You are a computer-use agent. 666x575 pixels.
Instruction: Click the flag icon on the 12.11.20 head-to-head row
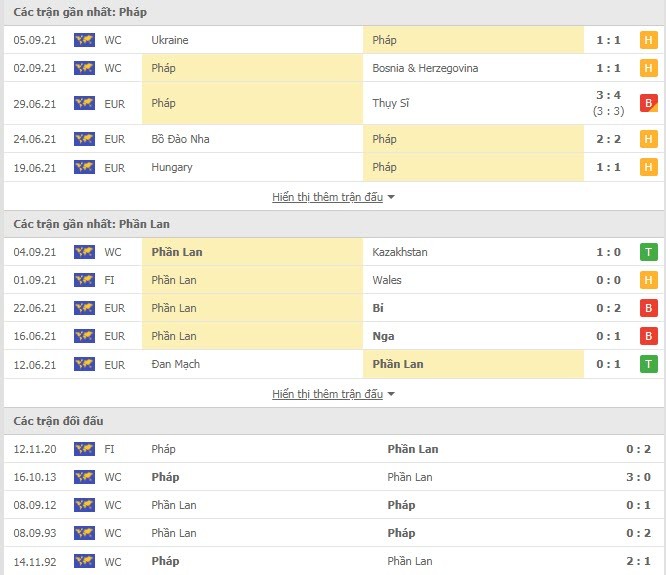(x=84, y=449)
